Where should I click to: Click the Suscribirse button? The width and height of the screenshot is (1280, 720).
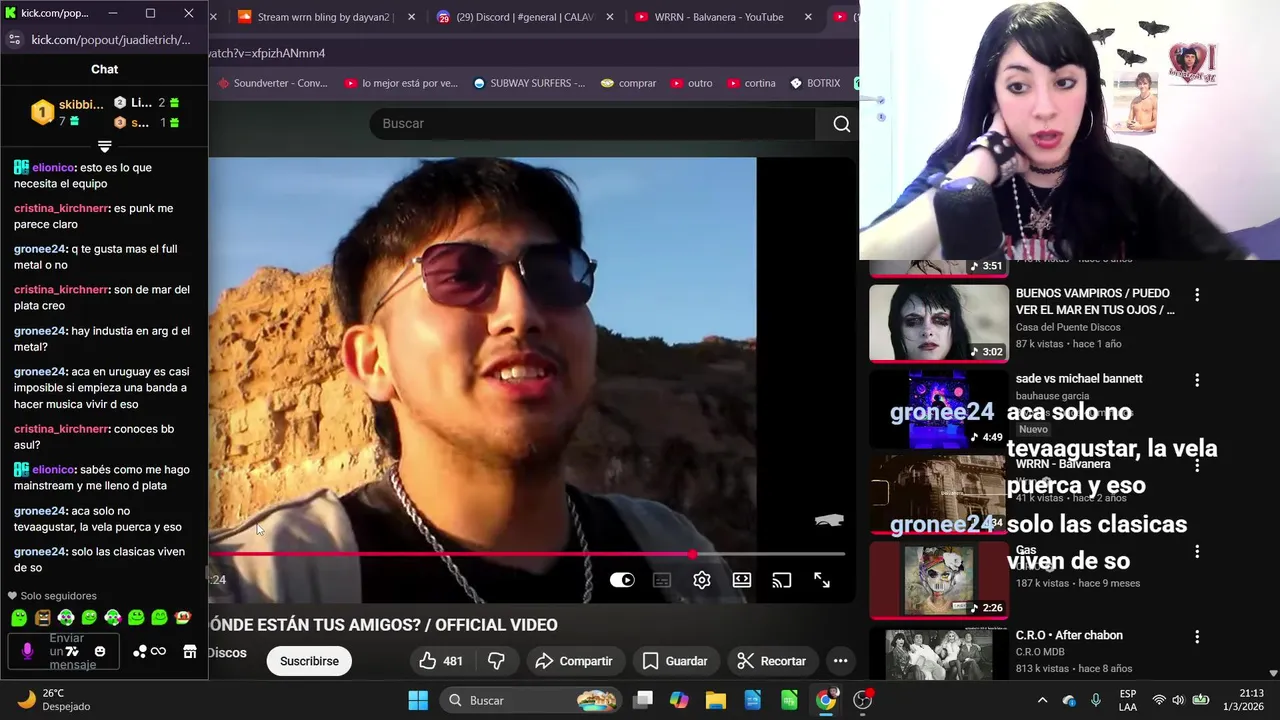coord(309,661)
